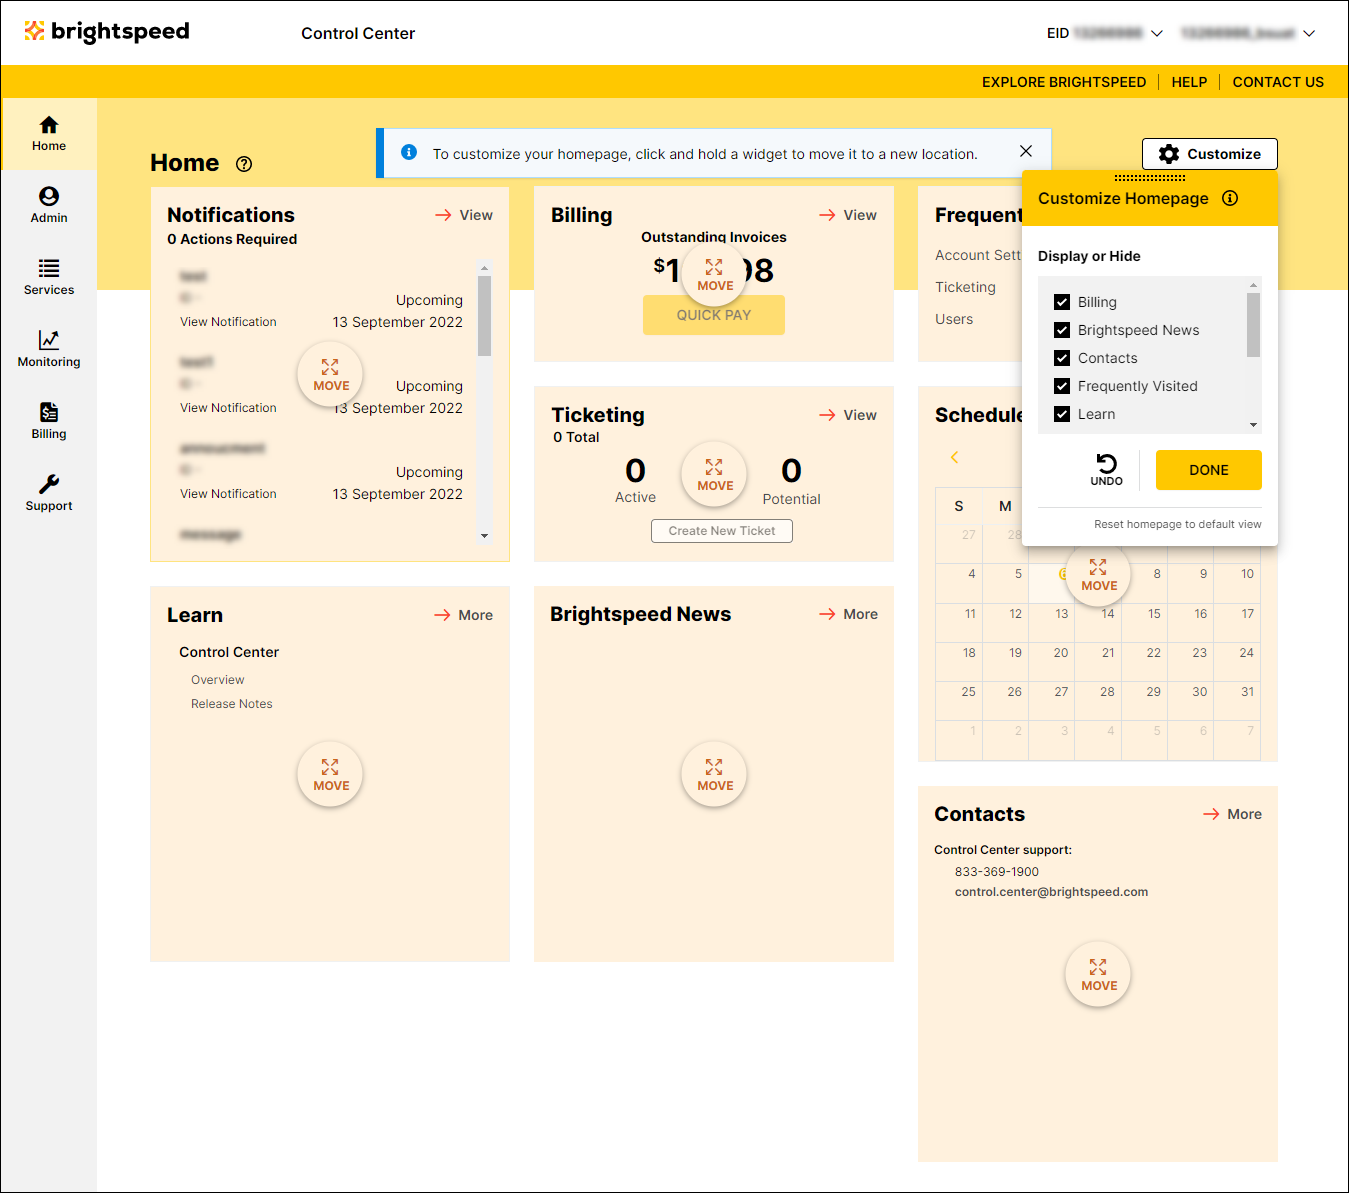Click the UNDO icon in the Customize panel
This screenshot has width=1349, height=1193.
point(1106,470)
